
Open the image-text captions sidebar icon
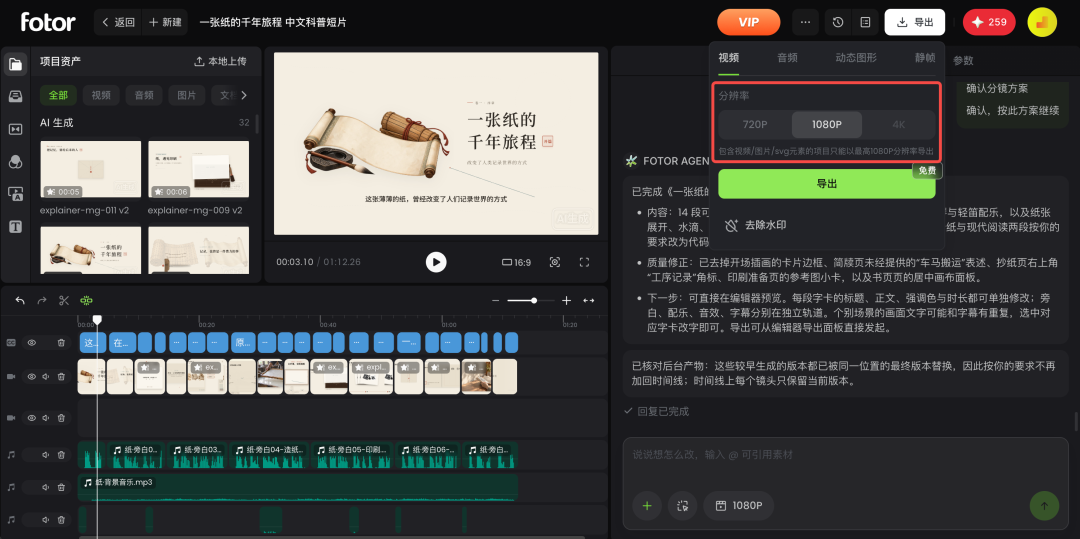[15, 194]
